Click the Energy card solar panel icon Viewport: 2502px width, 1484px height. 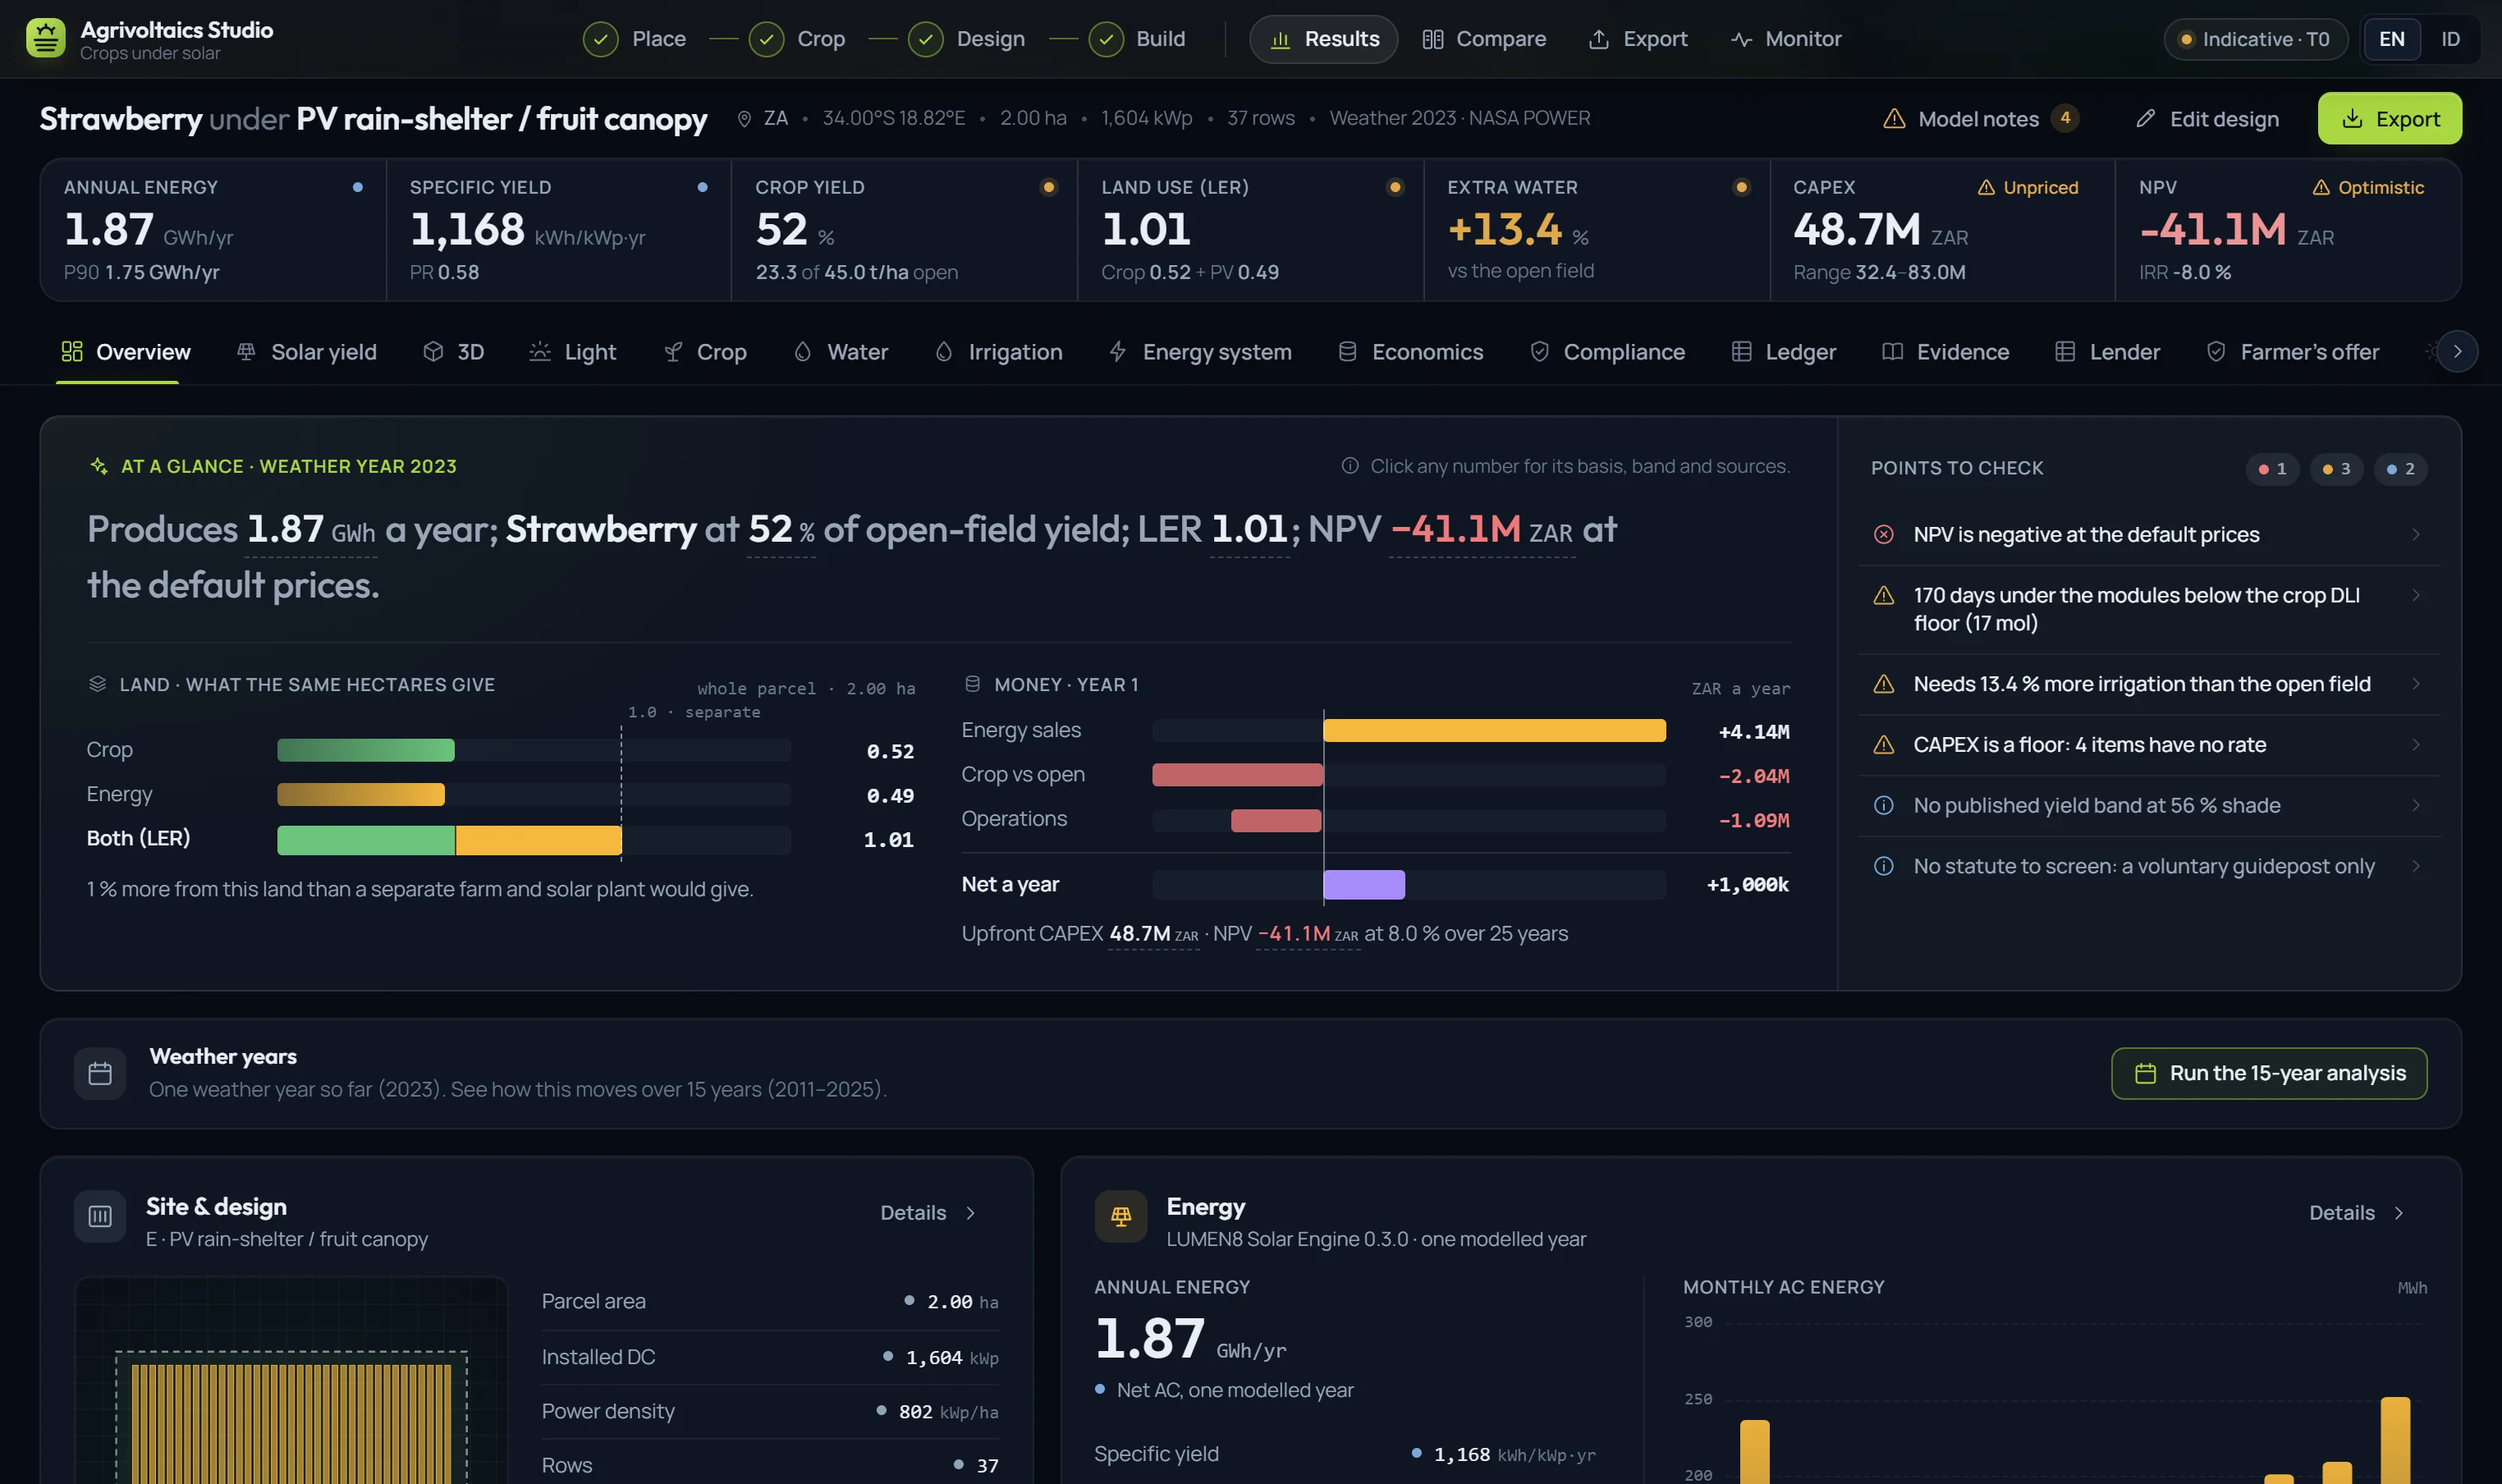(x=1120, y=1216)
